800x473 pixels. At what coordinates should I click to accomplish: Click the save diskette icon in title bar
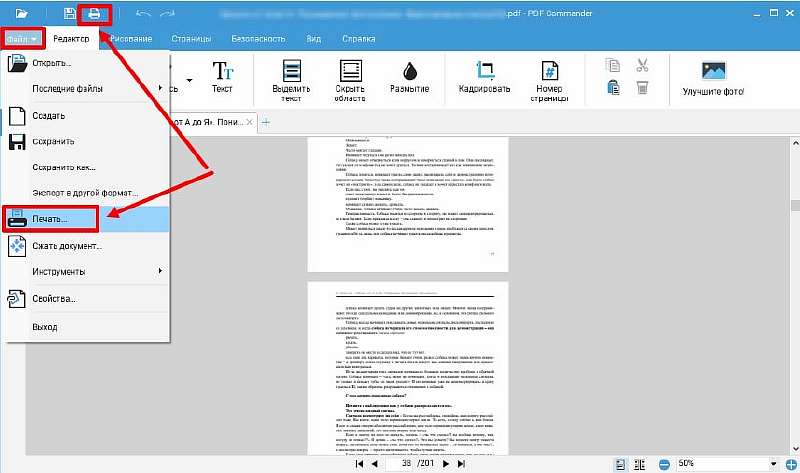[x=69, y=14]
